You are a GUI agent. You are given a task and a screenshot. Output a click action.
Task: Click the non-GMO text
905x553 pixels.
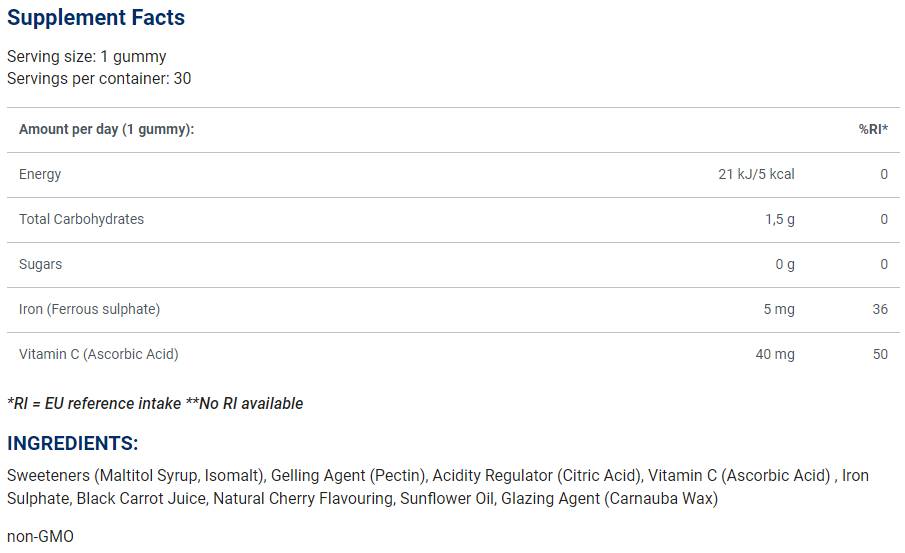click(40, 537)
